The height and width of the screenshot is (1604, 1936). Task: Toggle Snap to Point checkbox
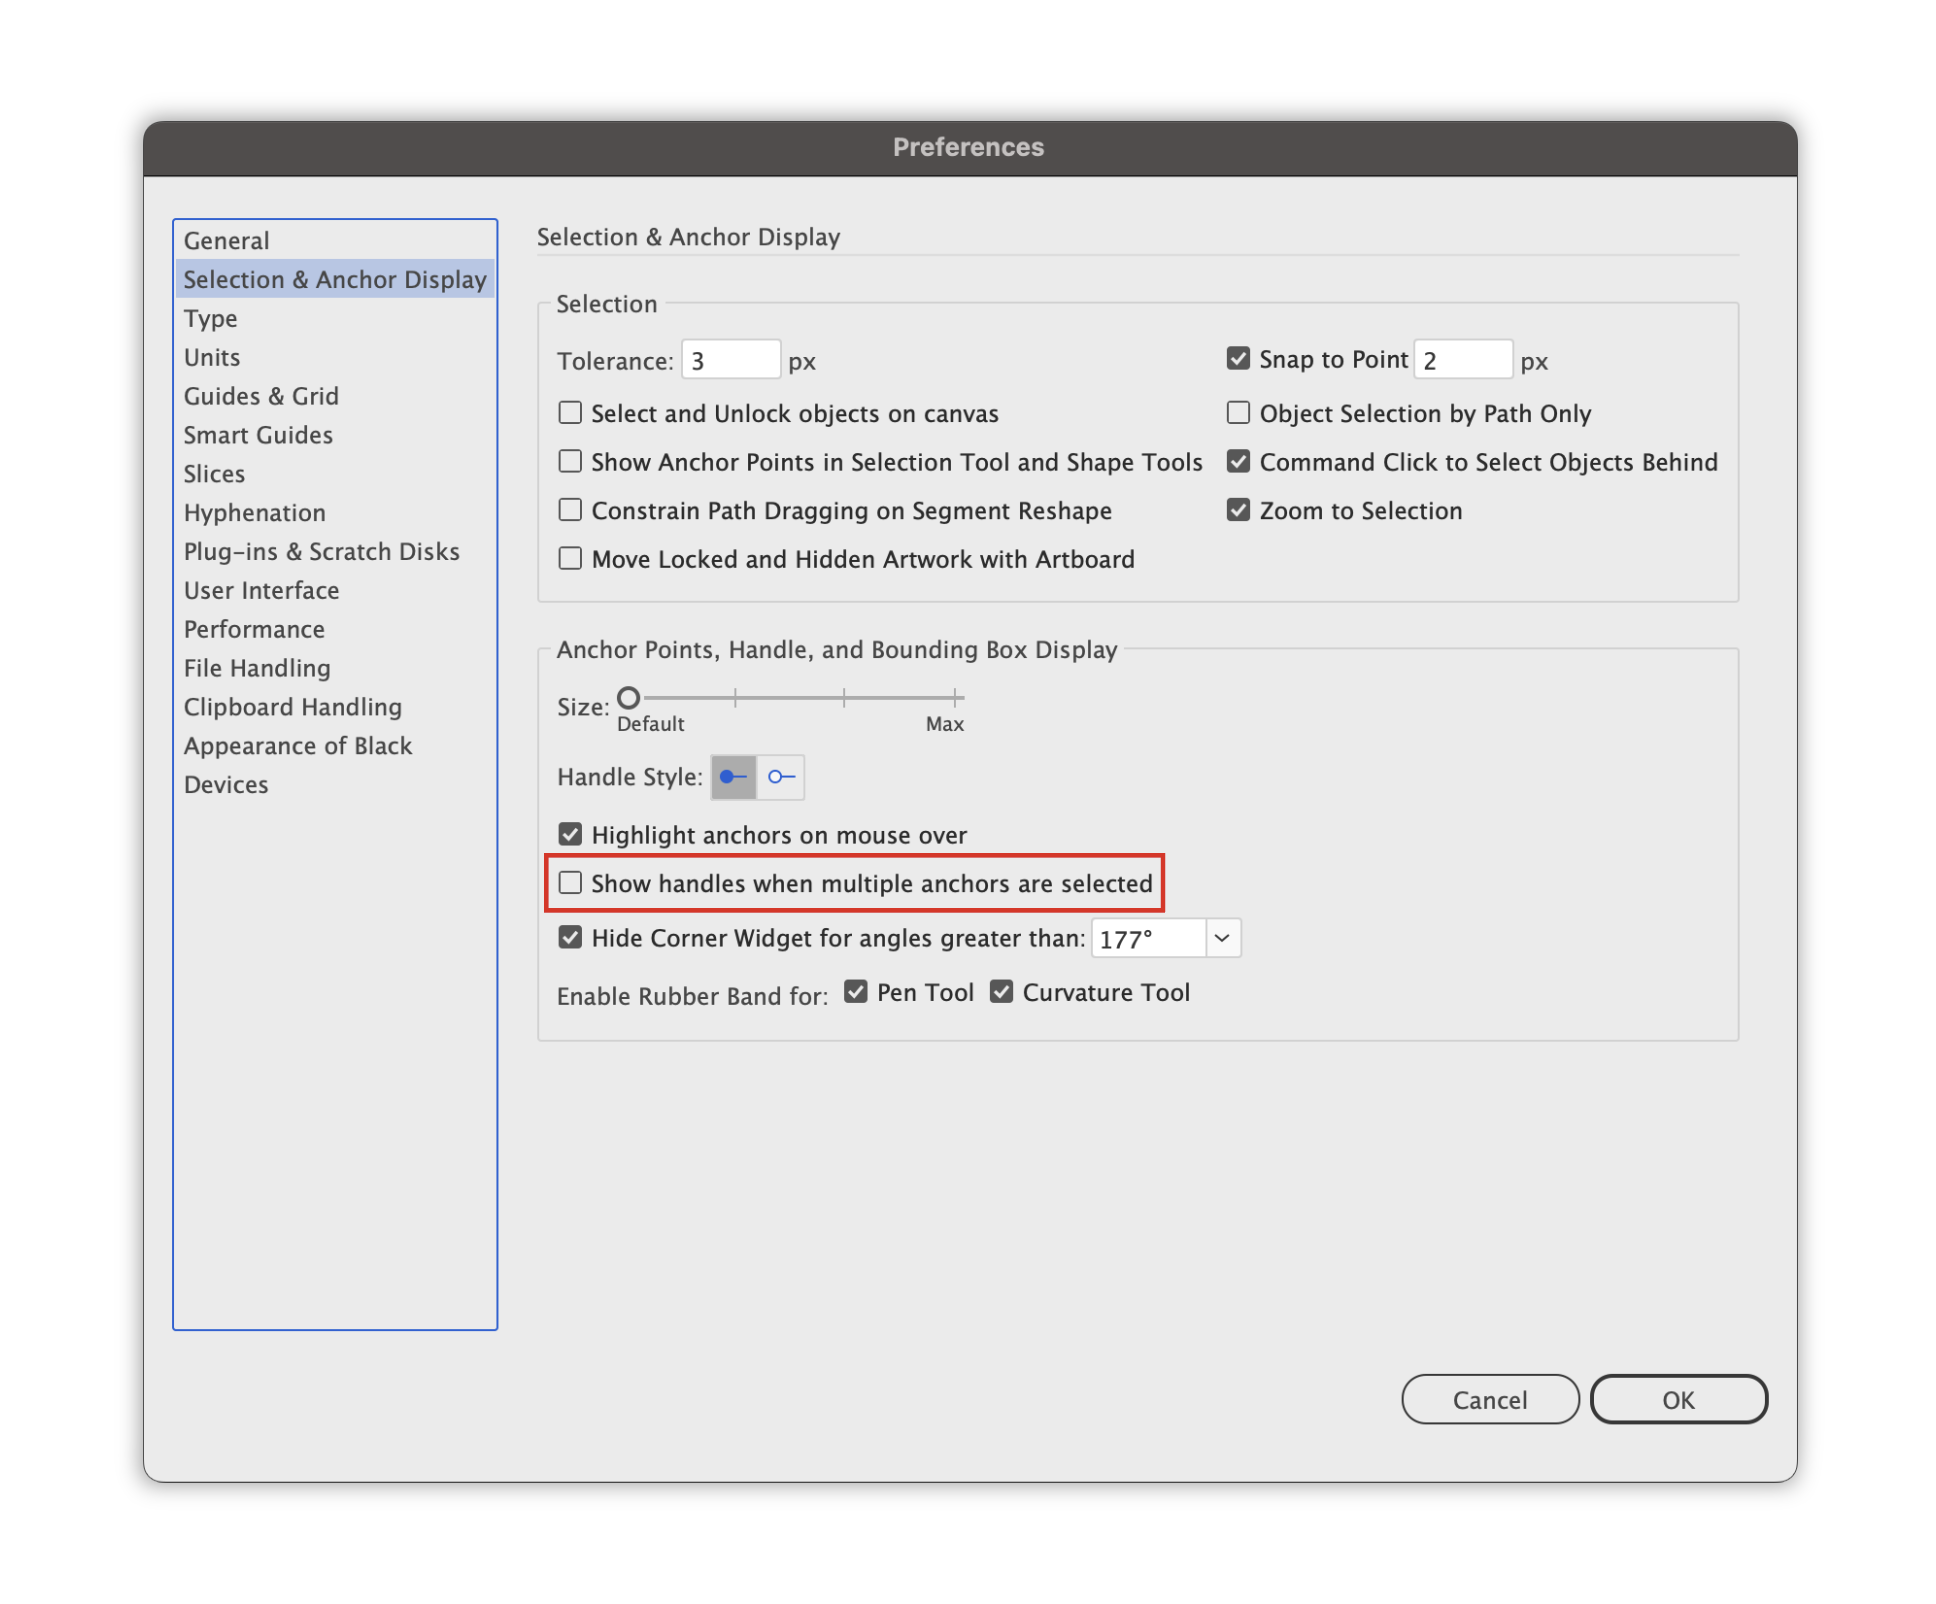tap(1238, 359)
